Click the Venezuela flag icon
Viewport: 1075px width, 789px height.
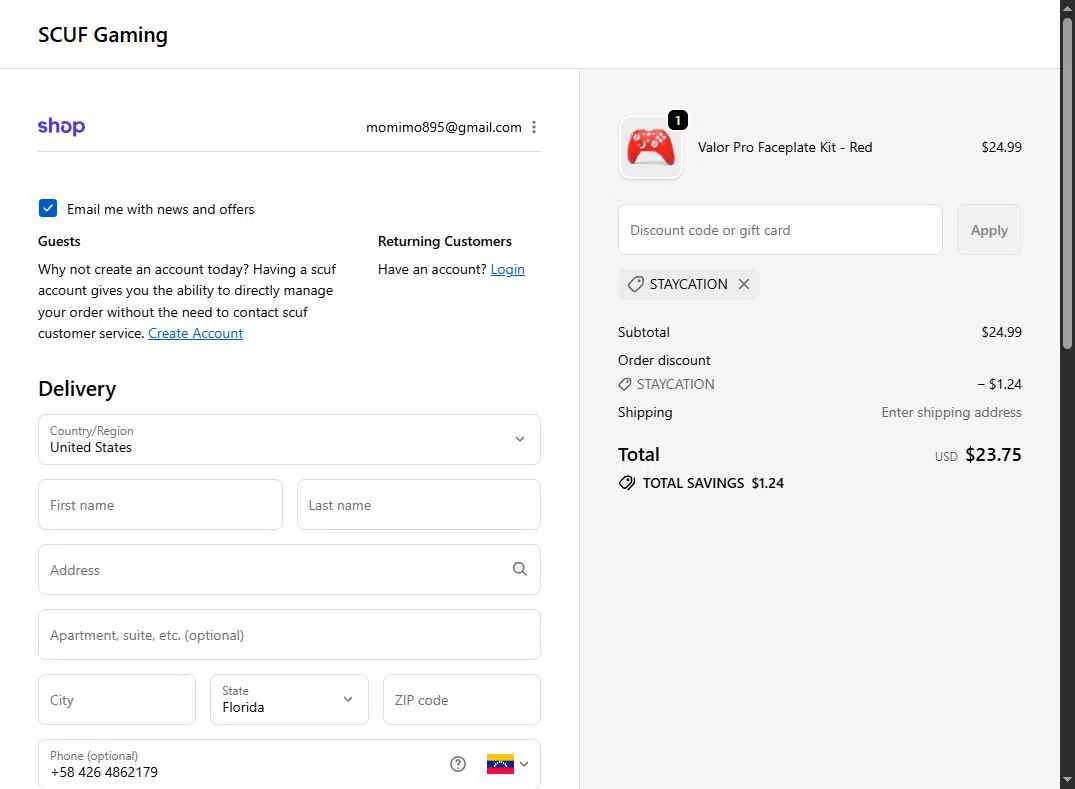point(500,764)
